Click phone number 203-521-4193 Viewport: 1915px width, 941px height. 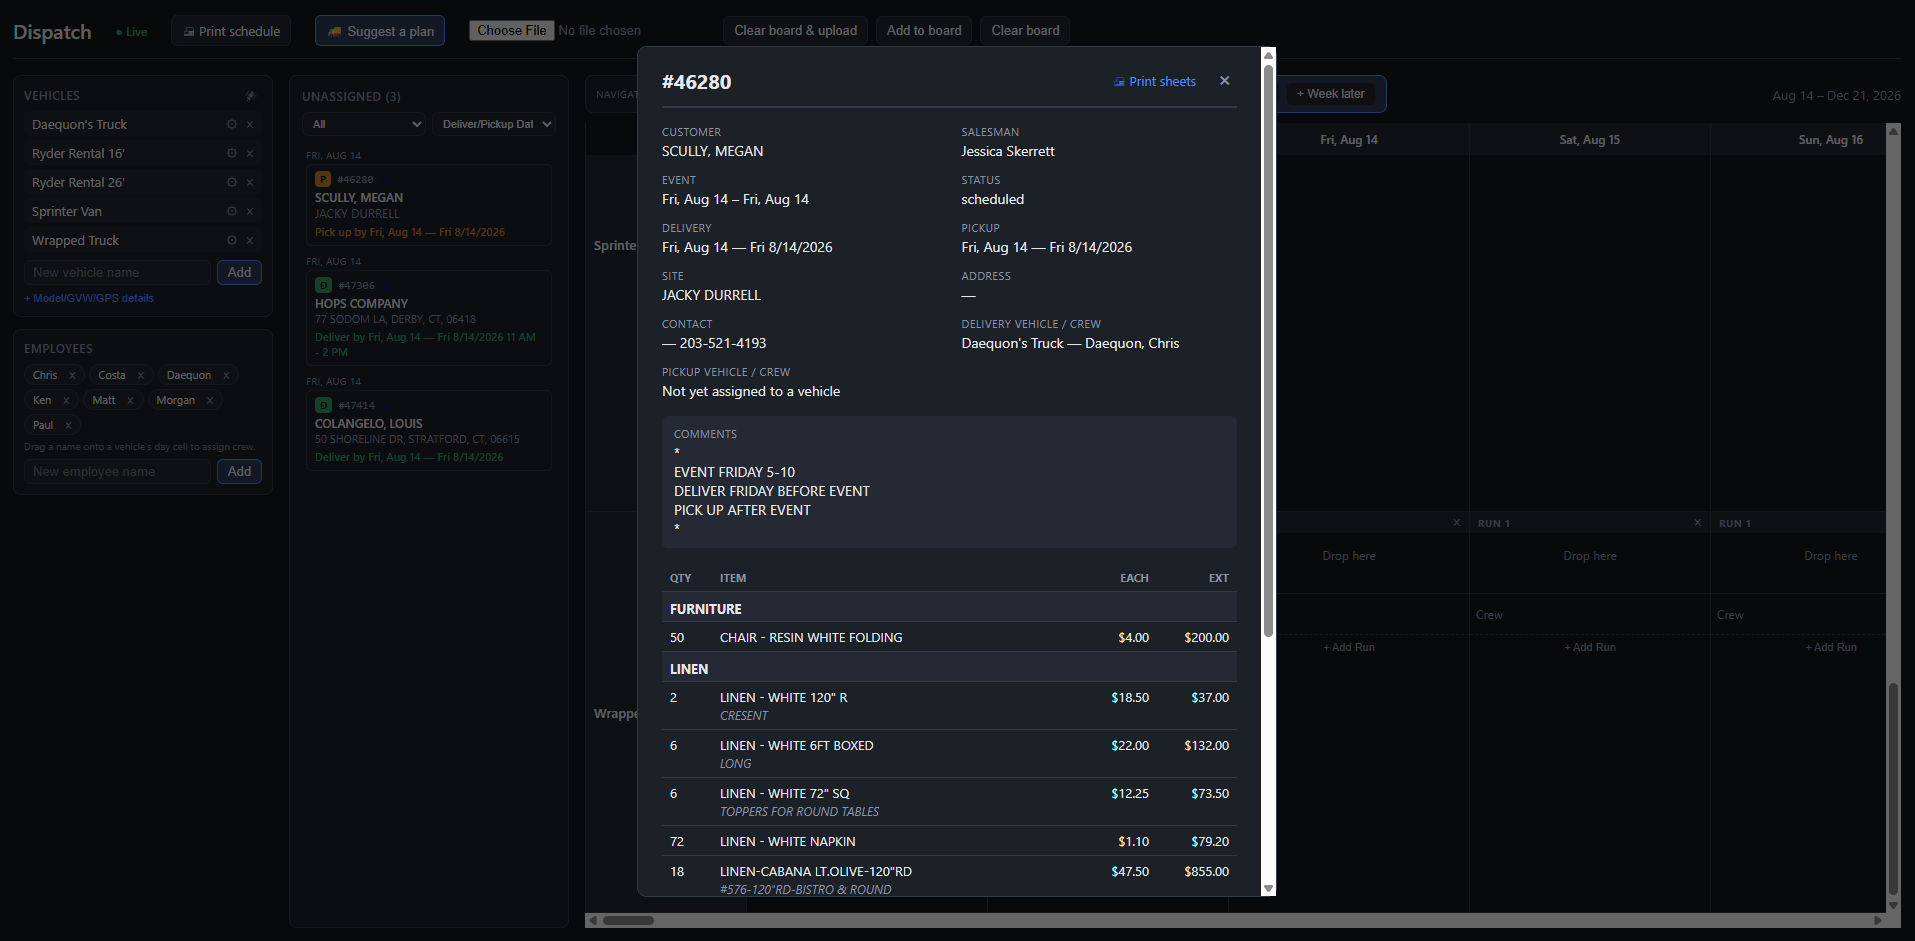click(723, 344)
